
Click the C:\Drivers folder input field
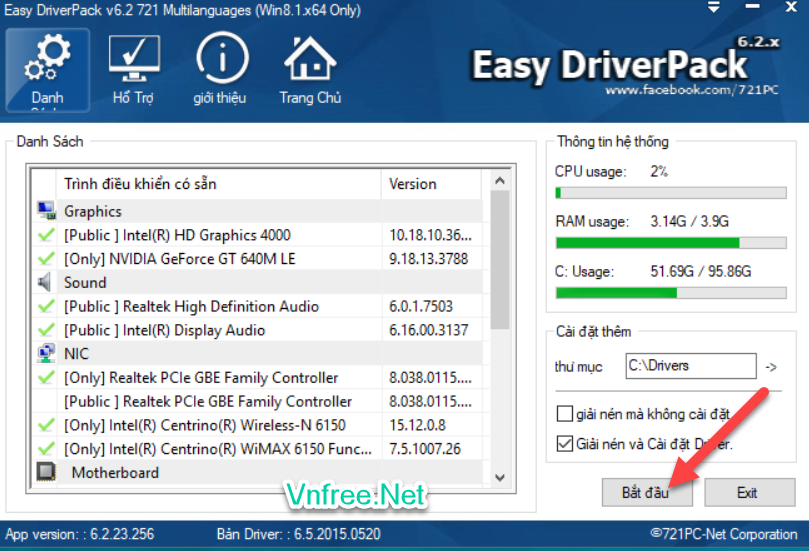[690, 366]
